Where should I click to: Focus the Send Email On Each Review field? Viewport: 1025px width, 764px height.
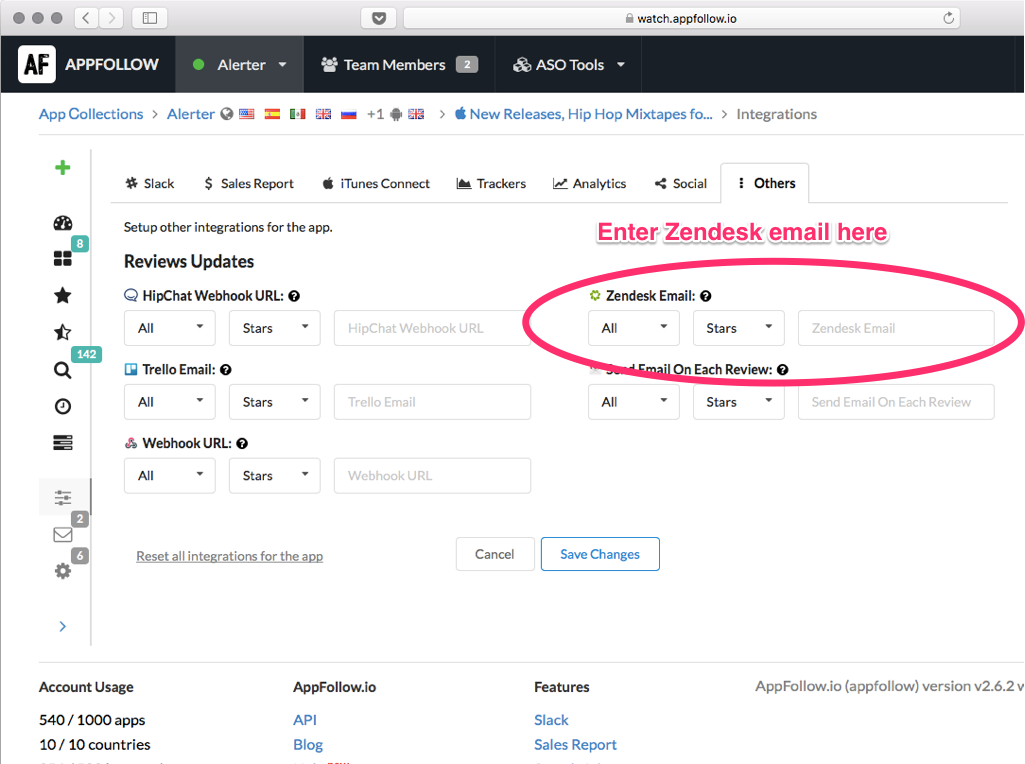(x=896, y=402)
